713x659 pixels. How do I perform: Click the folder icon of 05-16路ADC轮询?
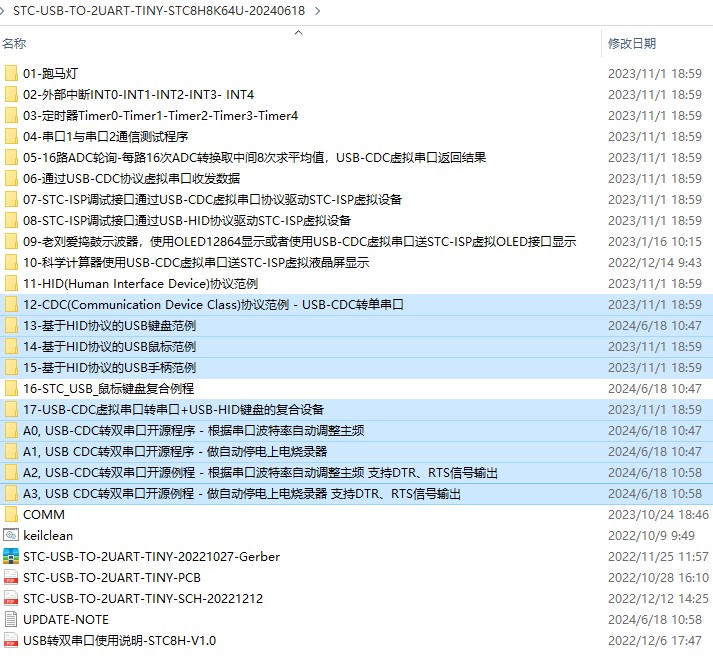pyautogui.click(x=11, y=157)
